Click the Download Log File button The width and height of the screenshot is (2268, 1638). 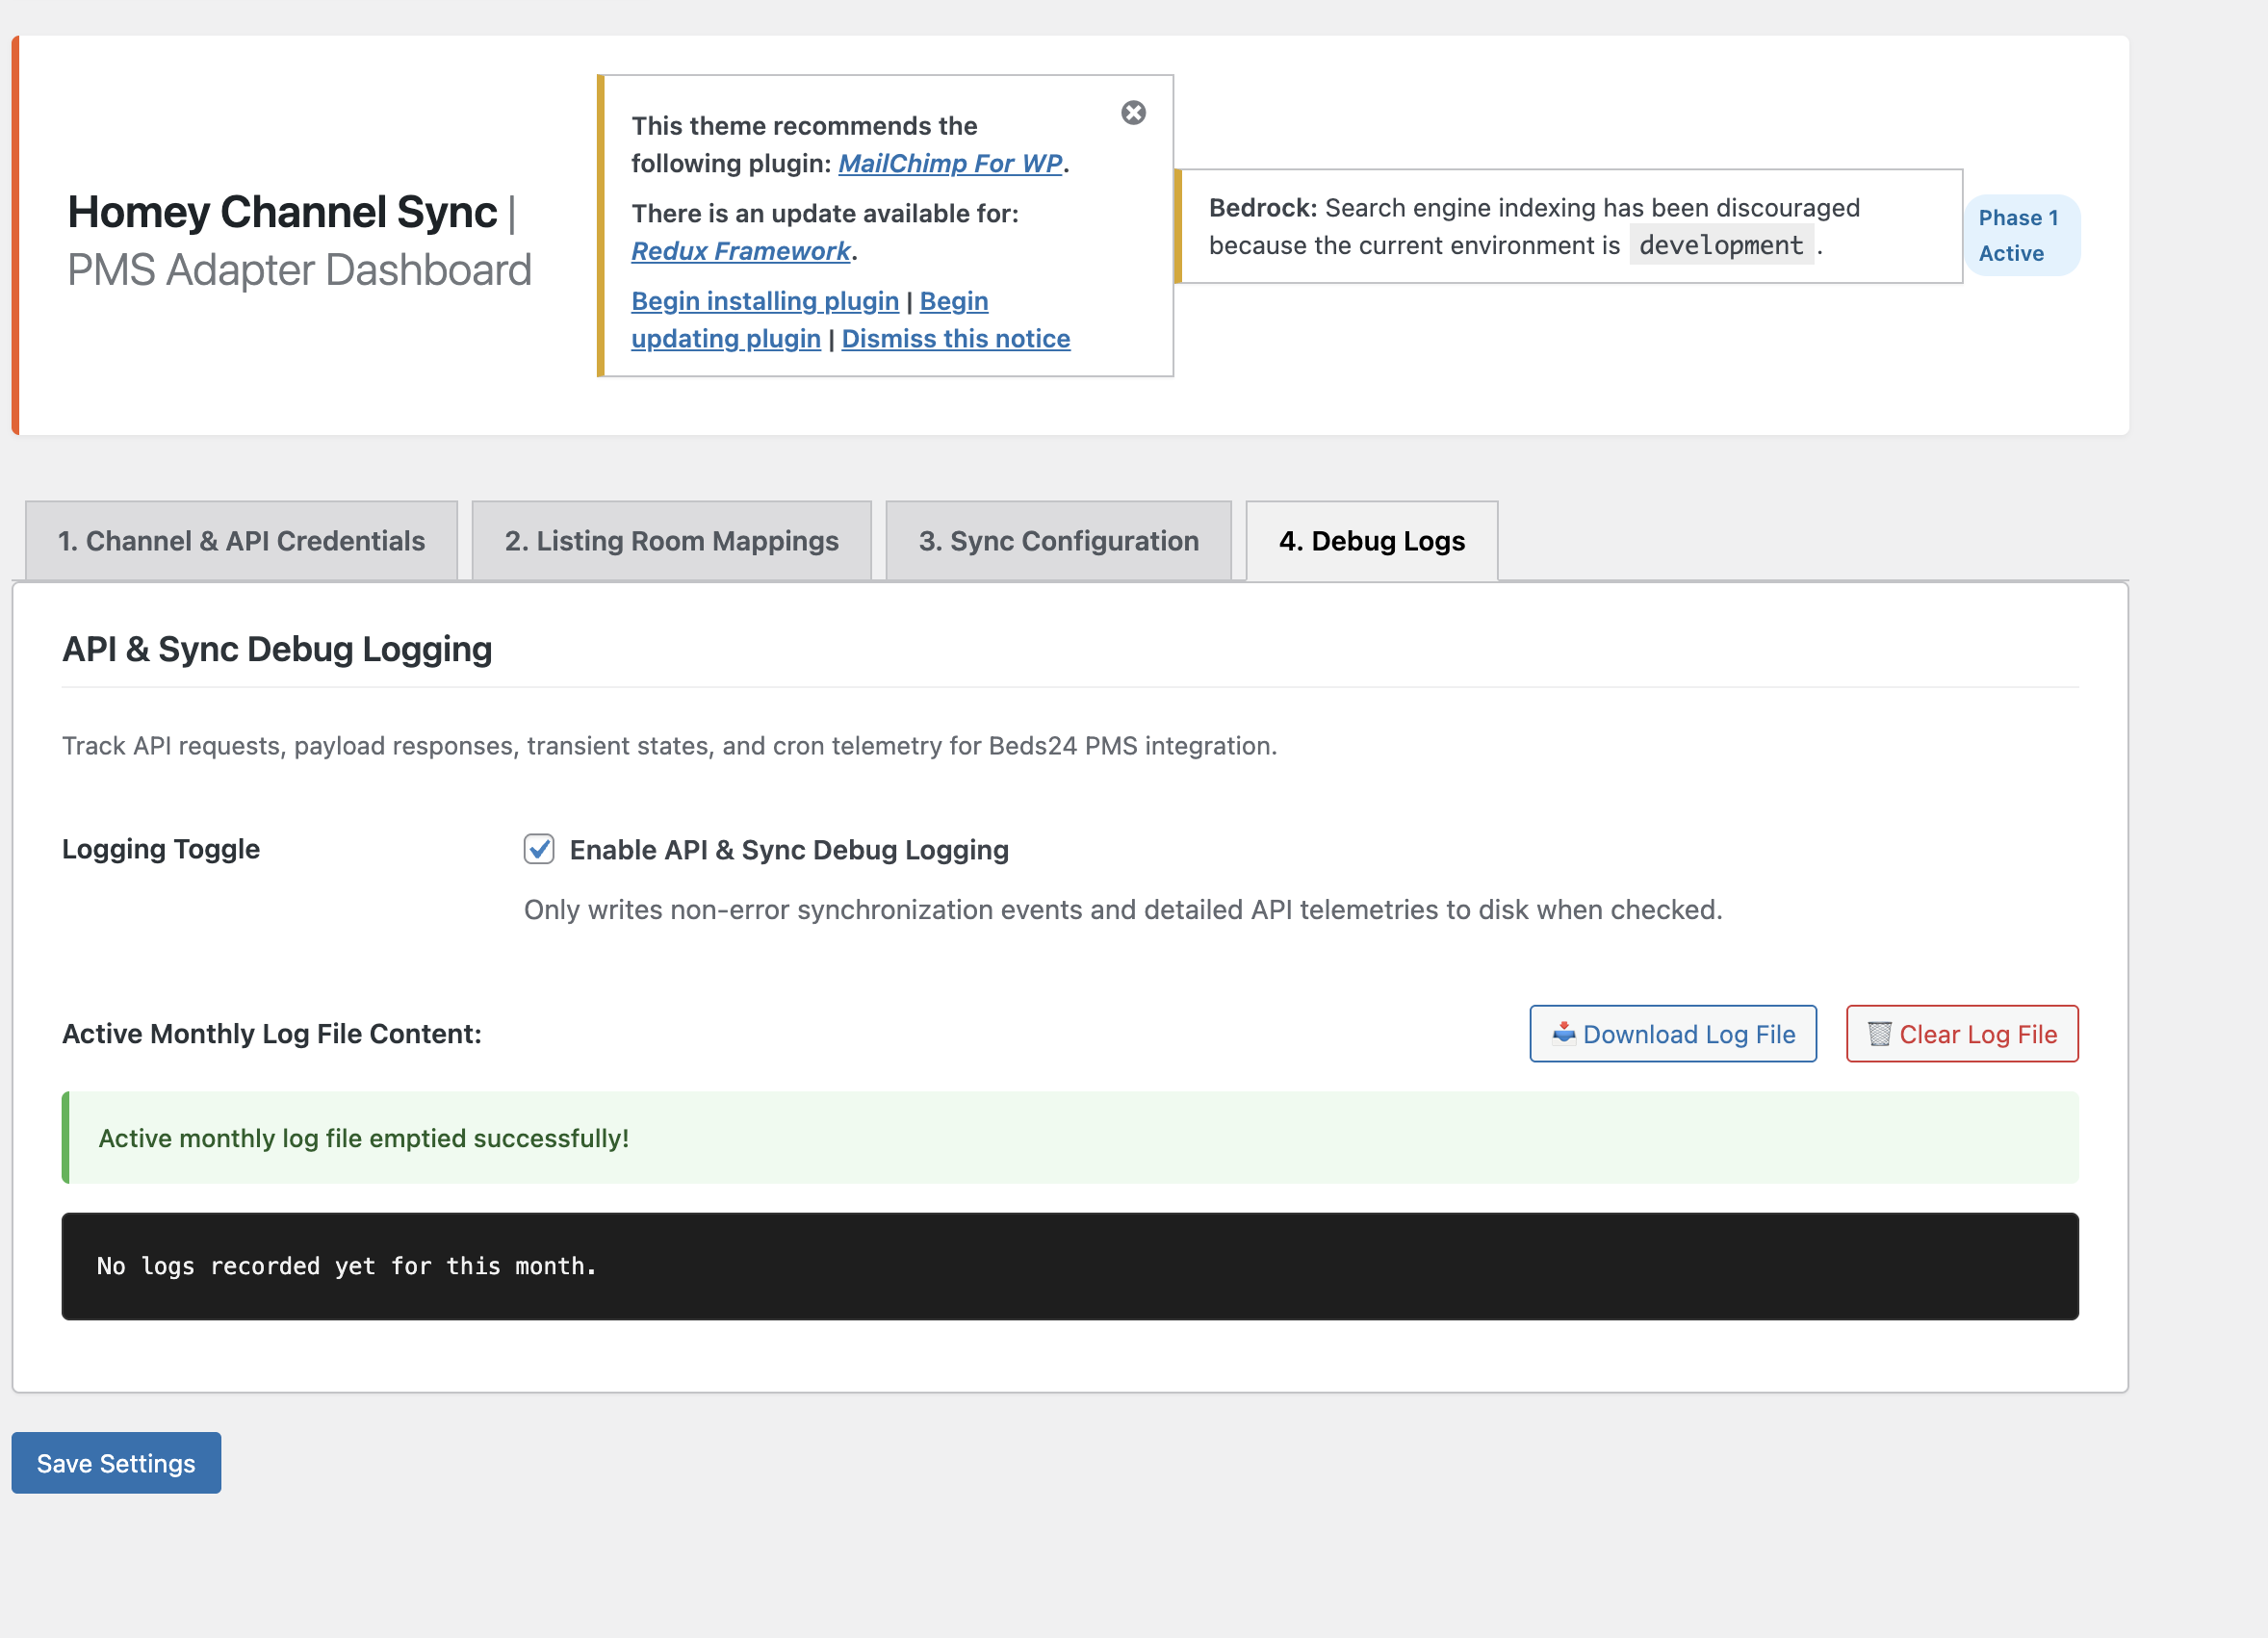coord(1673,1034)
